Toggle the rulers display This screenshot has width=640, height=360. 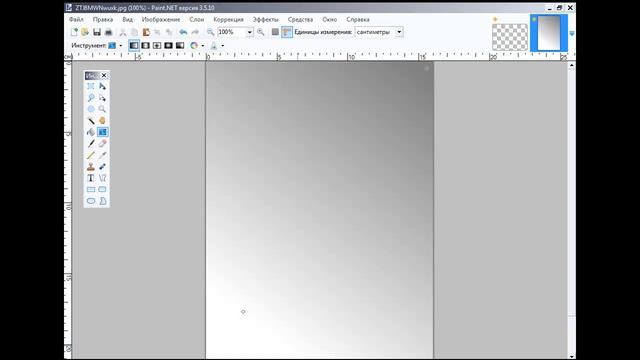287,32
